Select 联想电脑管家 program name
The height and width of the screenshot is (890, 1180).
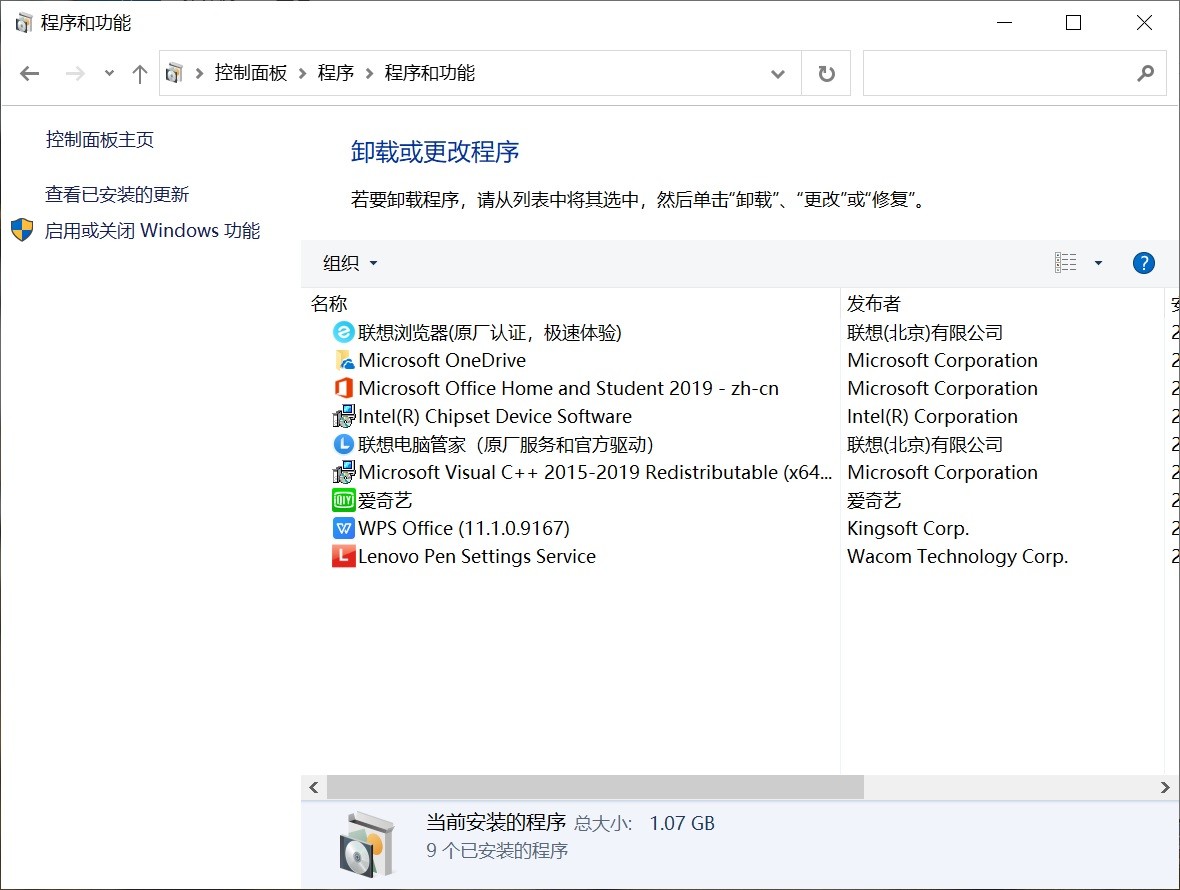point(506,445)
